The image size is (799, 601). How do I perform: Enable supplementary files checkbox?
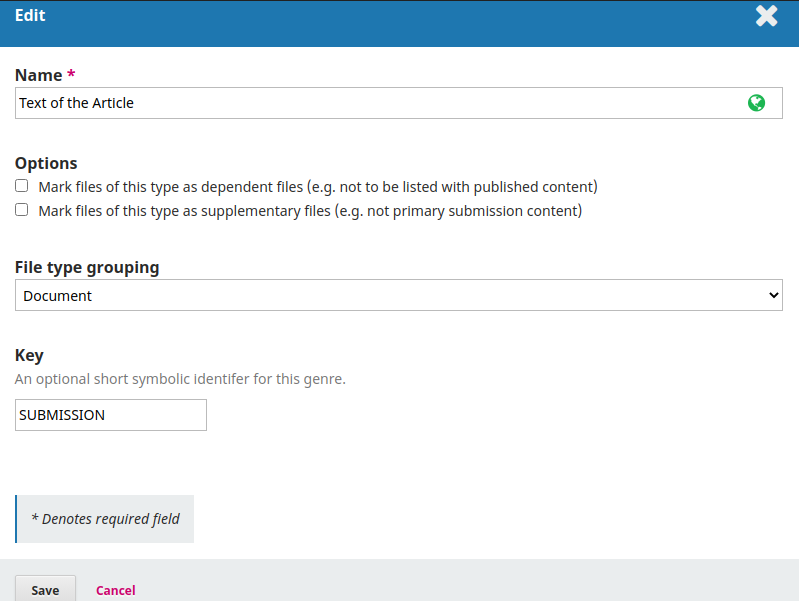tap(21, 210)
